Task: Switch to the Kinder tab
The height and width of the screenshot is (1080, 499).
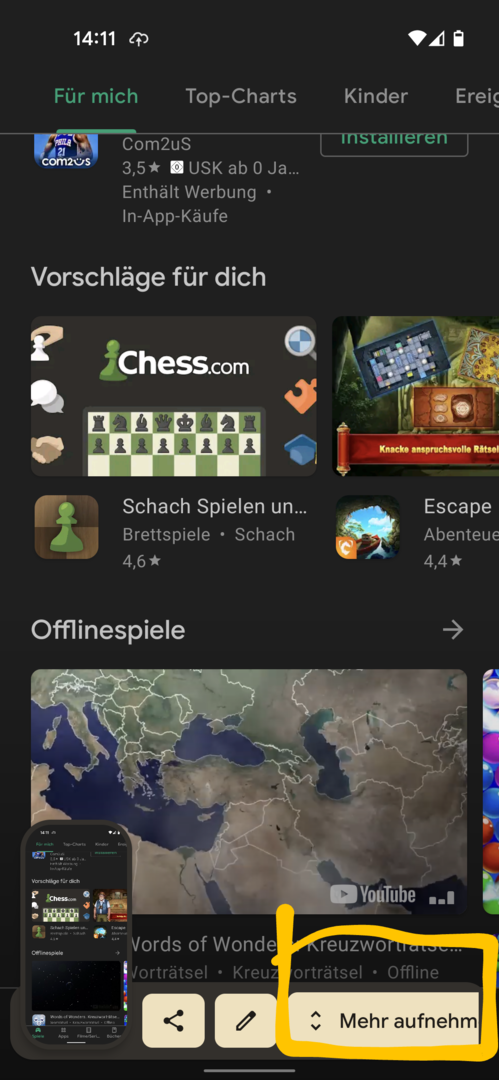Action: click(x=376, y=96)
